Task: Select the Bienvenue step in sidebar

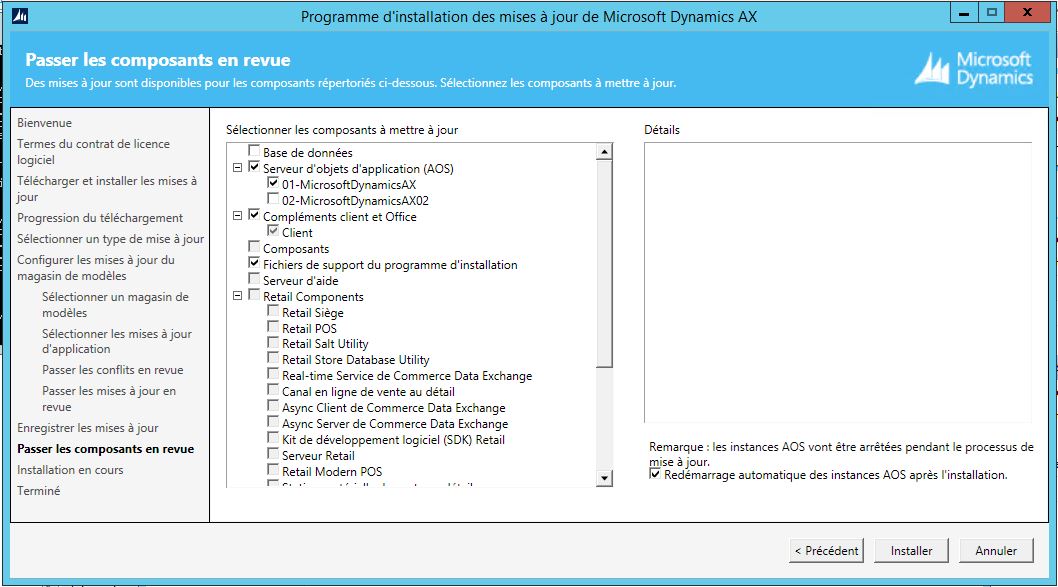Action: (45, 123)
